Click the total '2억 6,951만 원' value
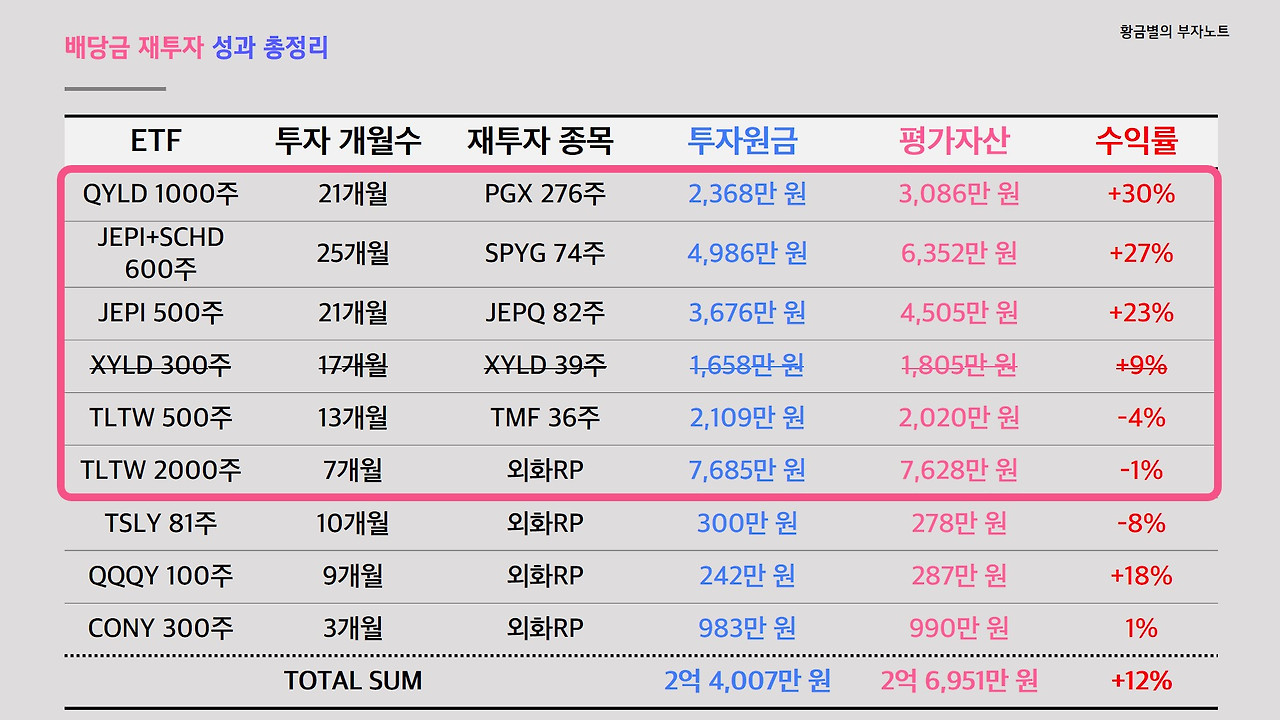Screen dimensions: 1280x720 point(959,681)
